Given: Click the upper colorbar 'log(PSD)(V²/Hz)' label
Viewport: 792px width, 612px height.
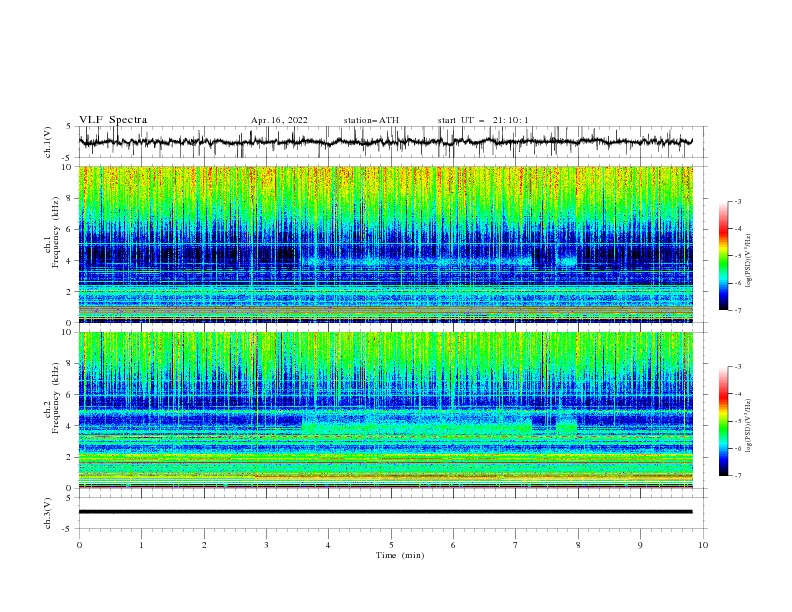Looking at the screenshot, I should [x=749, y=261].
